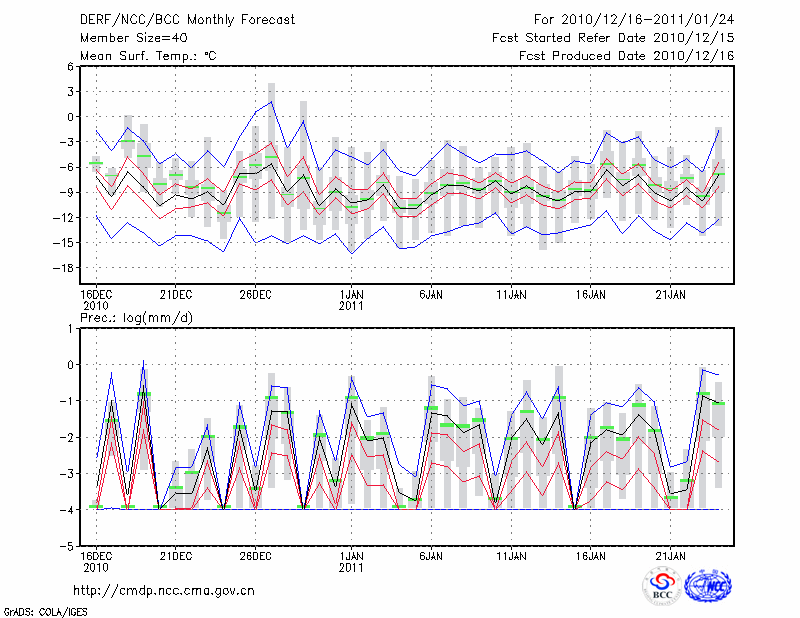Select the Prec.: log(mm/d) label
The image size is (800, 618).
click(x=134, y=317)
